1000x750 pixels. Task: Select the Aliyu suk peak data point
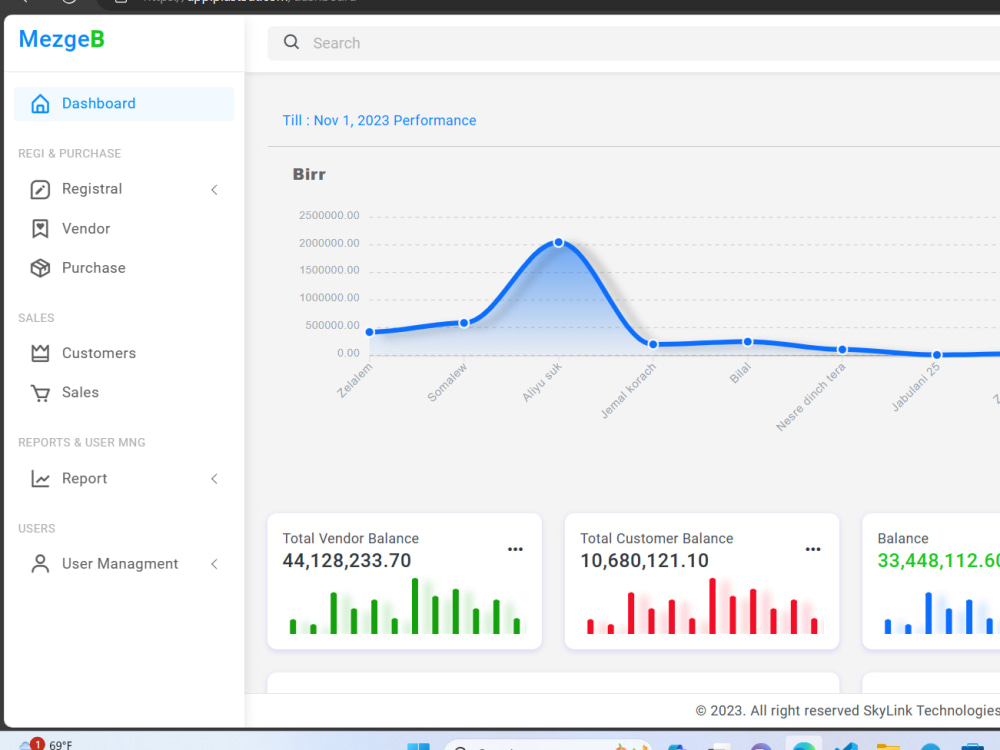[x=559, y=242]
